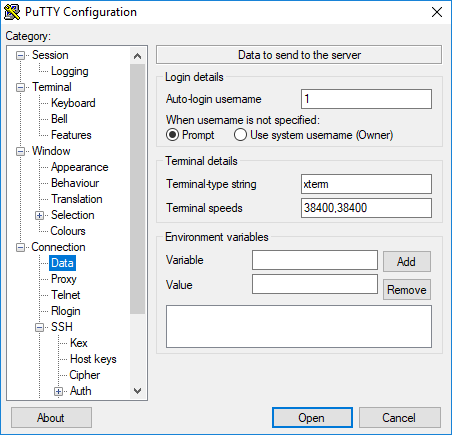Screen dimensions: 452x435
Task: Click the category list scroll down arrow
Action: (137, 391)
